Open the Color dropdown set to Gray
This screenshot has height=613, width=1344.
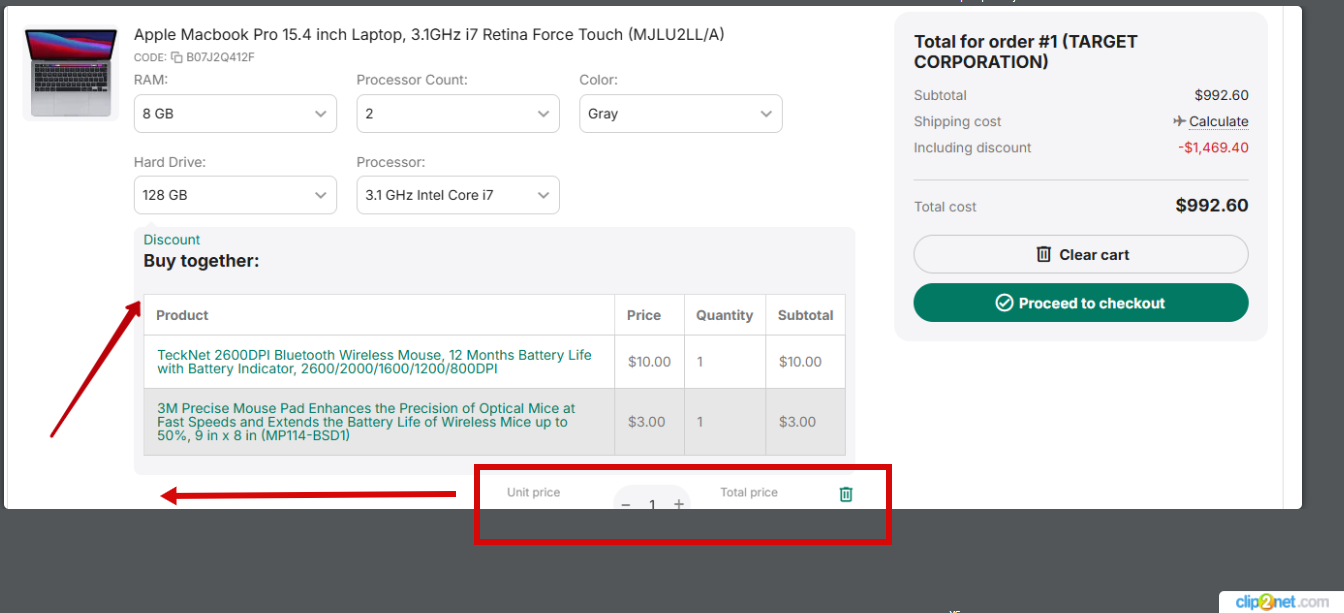pos(680,114)
